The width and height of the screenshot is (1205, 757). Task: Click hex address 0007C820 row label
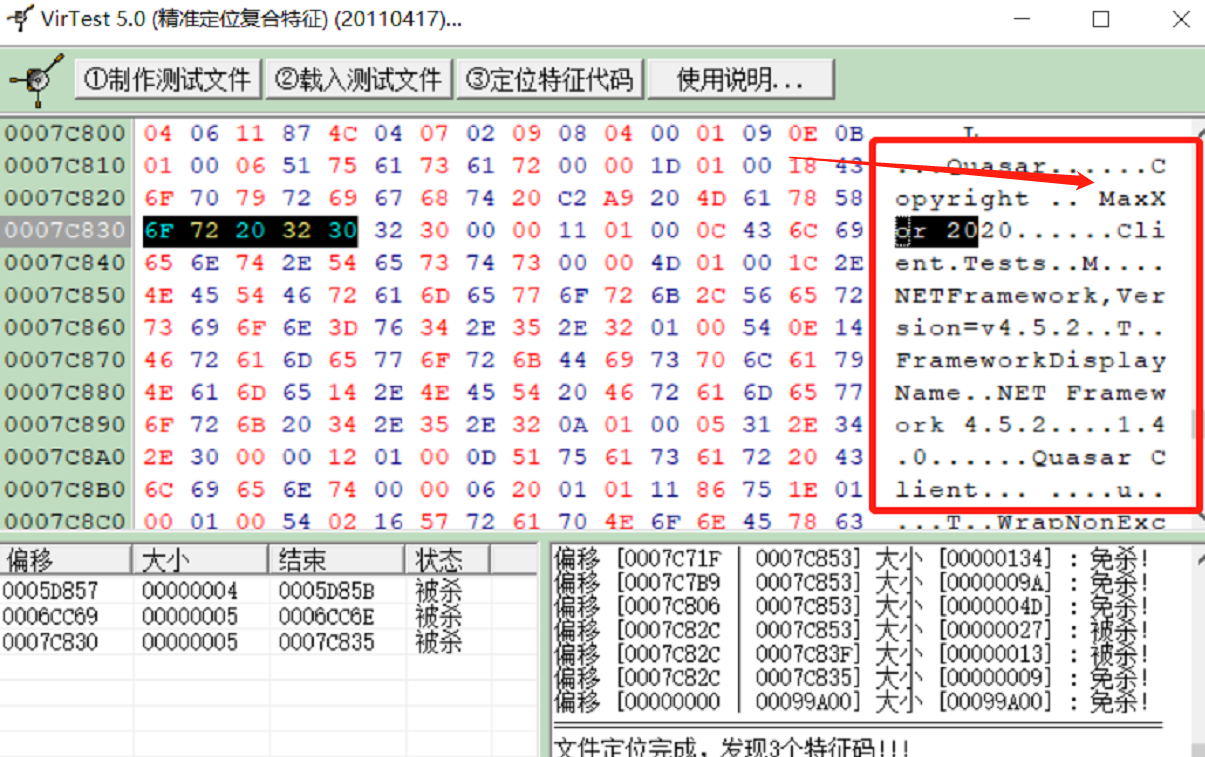66,197
